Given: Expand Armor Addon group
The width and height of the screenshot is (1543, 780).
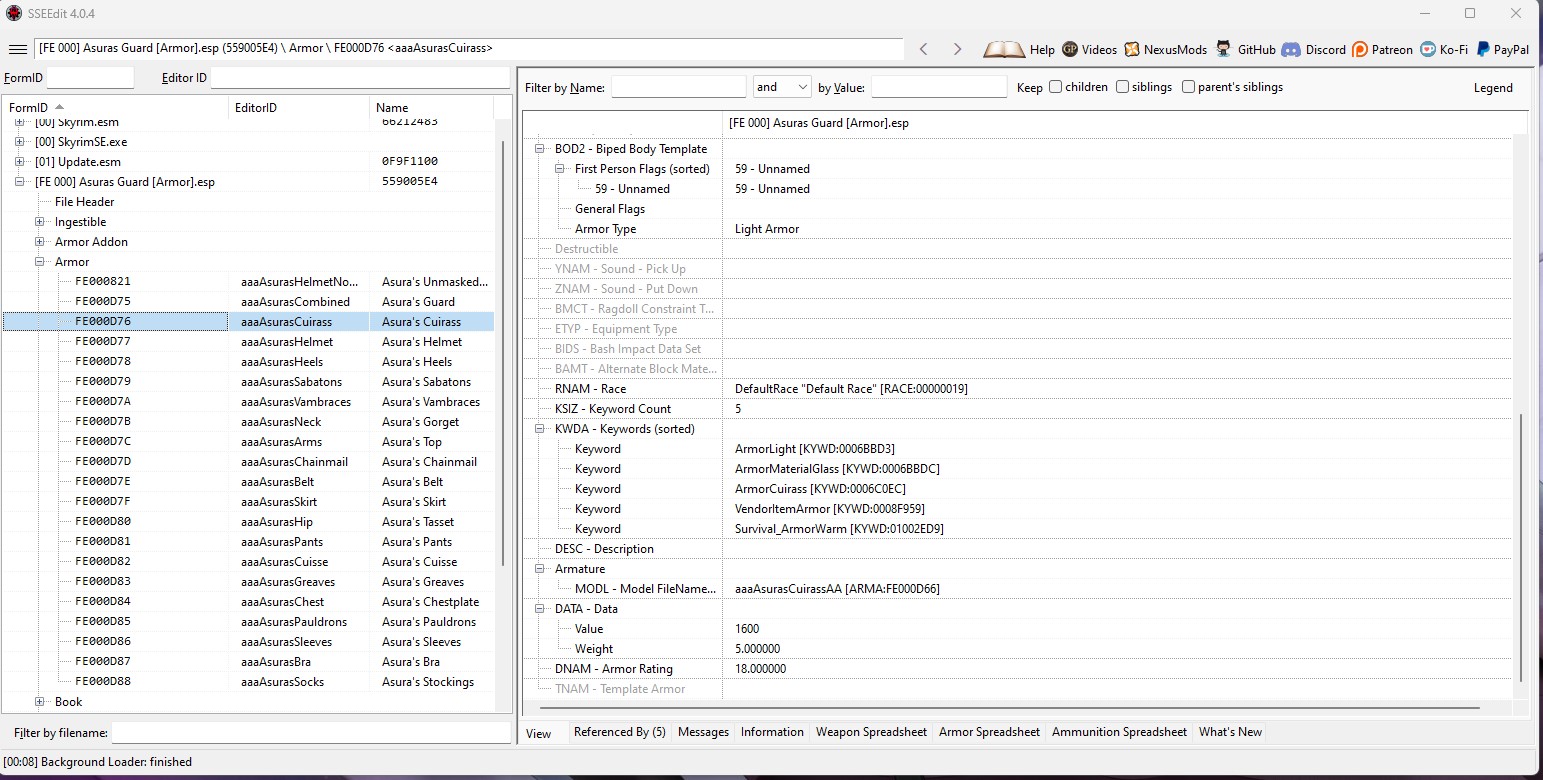Looking at the screenshot, I should tap(40, 242).
